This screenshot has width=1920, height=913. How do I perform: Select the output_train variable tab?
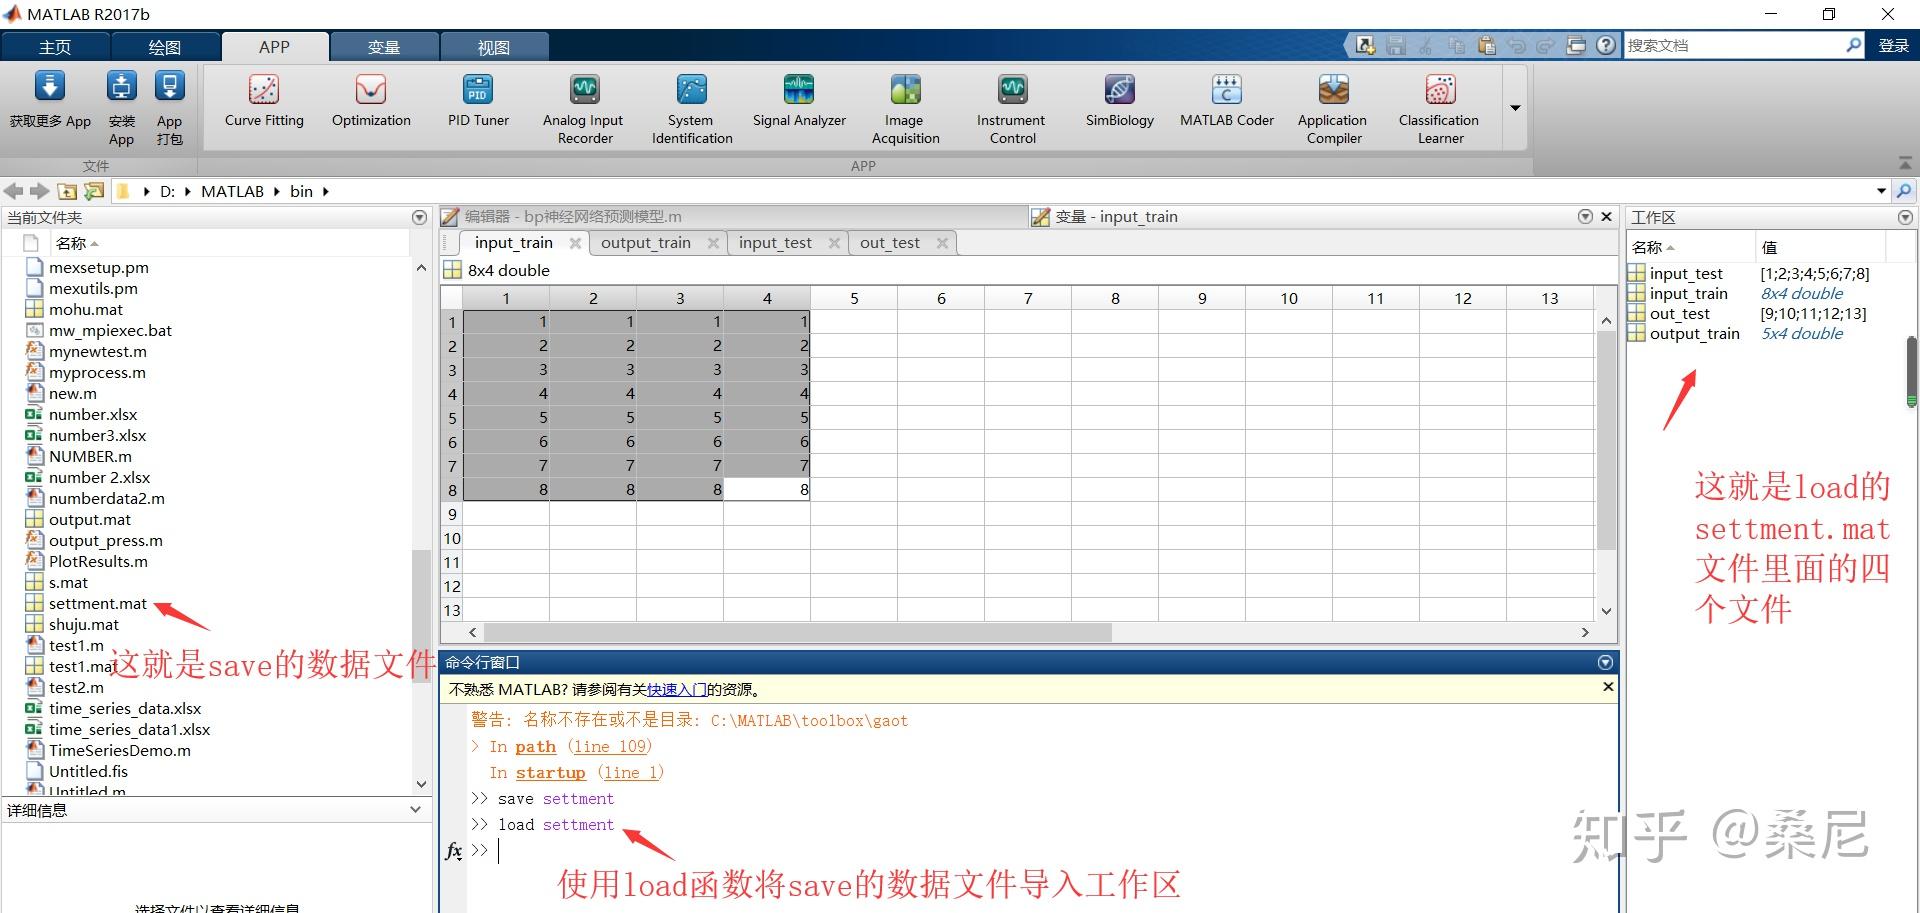click(x=645, y=242)
